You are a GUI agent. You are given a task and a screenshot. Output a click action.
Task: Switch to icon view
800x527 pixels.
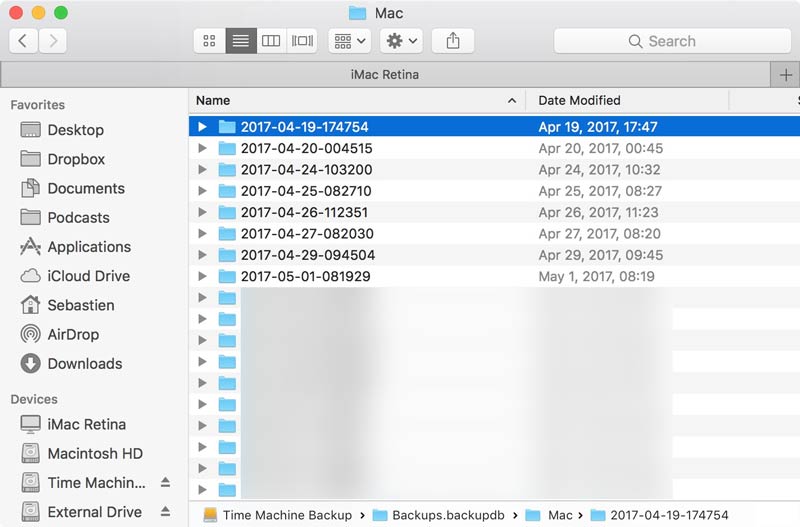209,41
